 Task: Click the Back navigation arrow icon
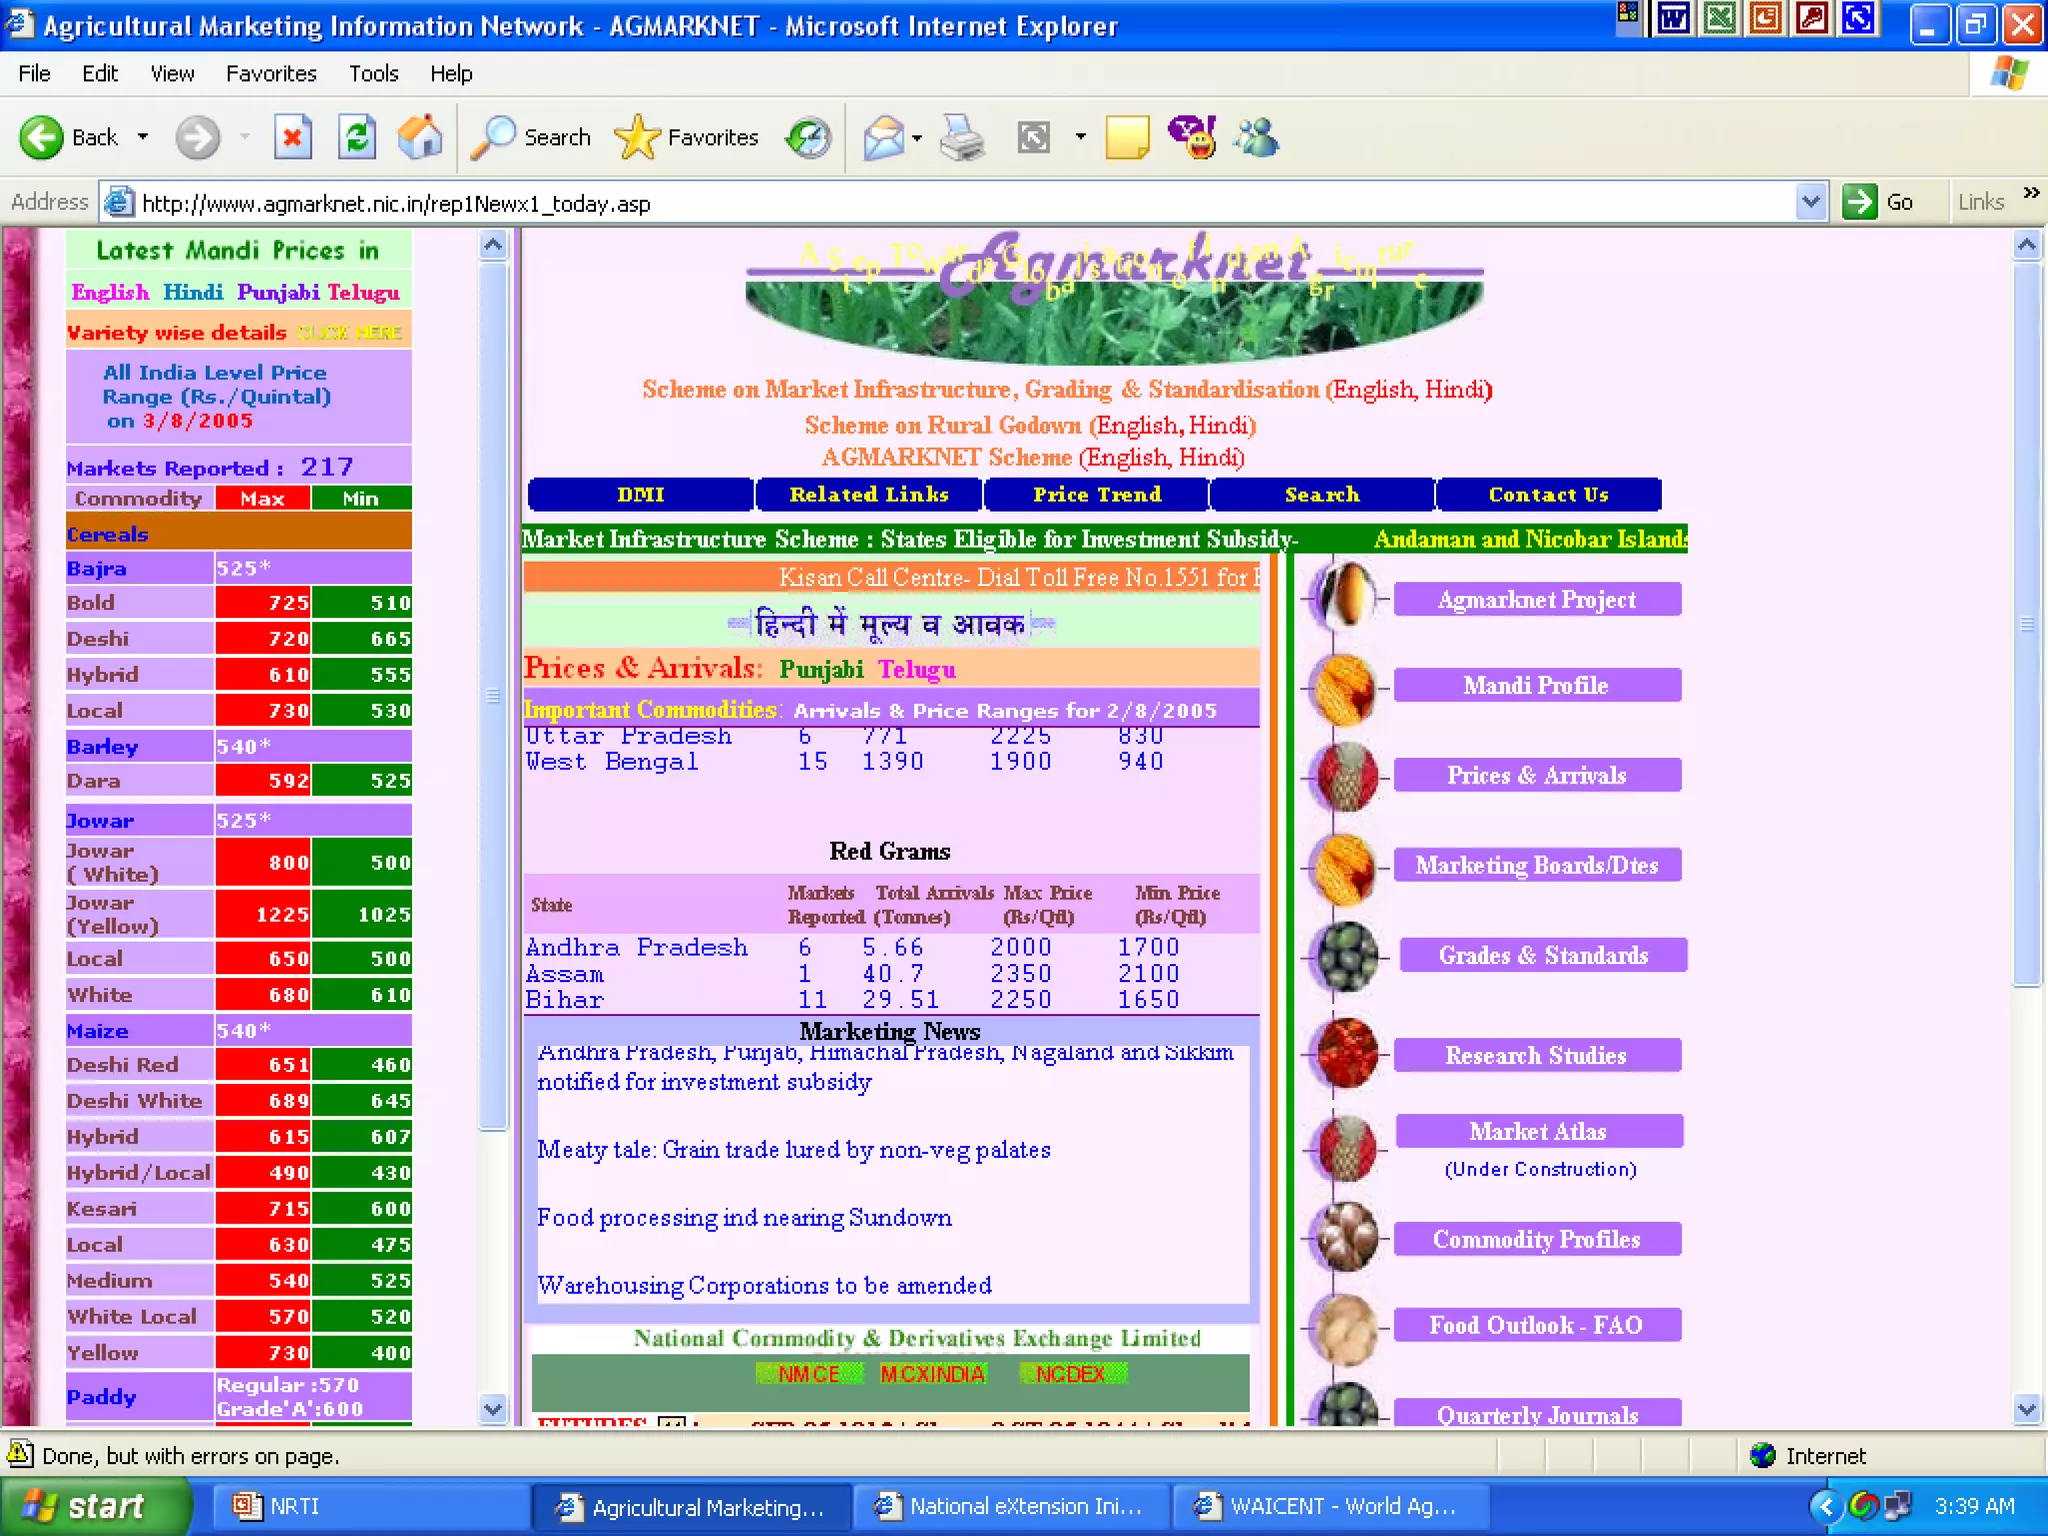click(x=41, y=137)
